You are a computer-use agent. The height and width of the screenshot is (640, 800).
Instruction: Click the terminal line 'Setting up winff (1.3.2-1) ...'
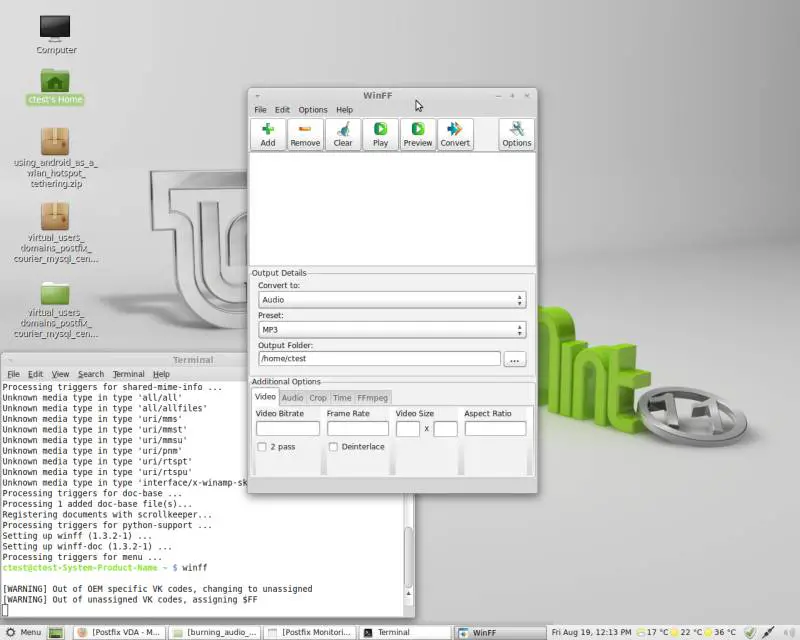(x=77, y=536)
